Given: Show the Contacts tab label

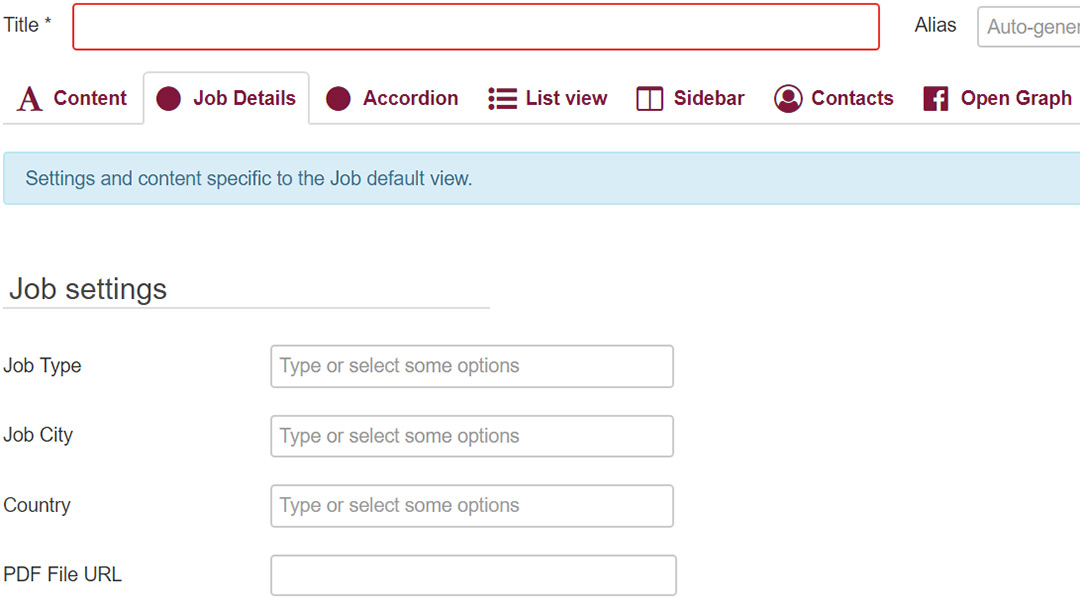Looking at the screenshot, I should pyautogui.click(x=852, y=99).
